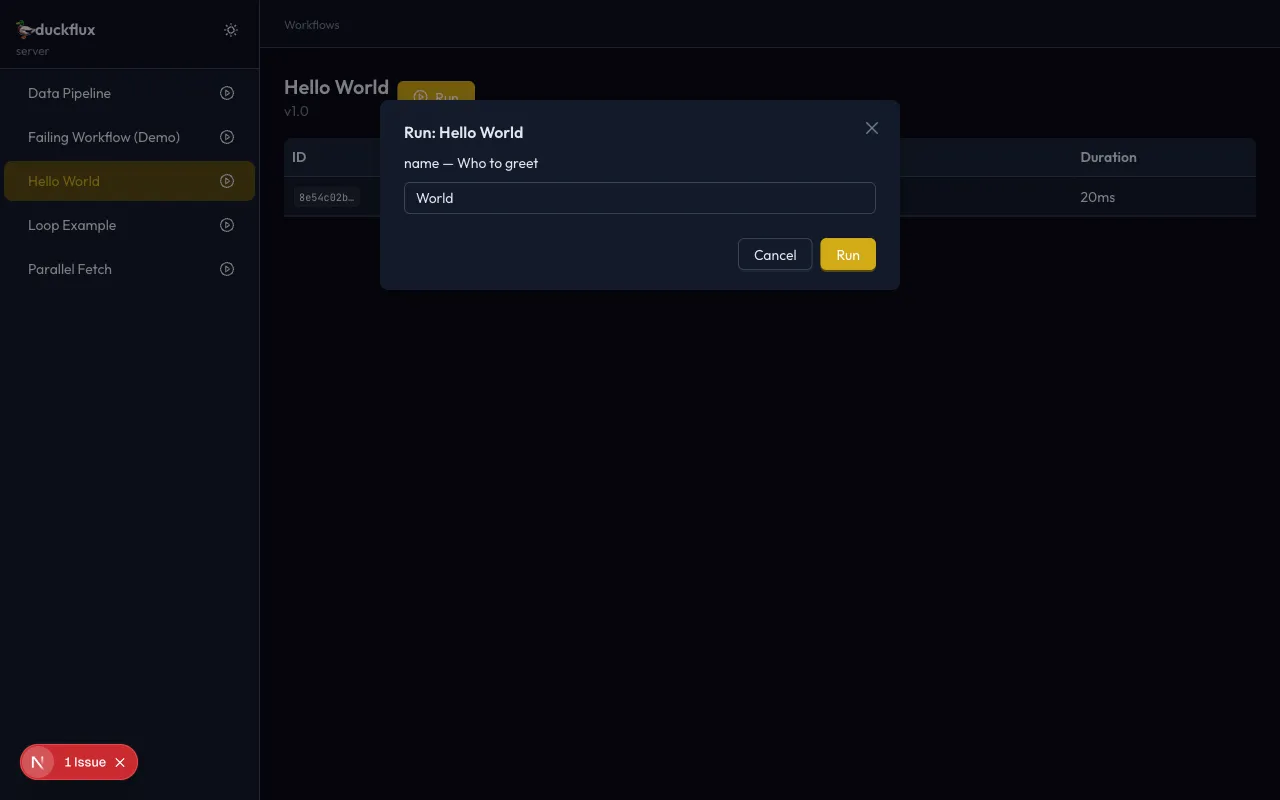Start Loop Example using its play icon
Viewport: 1280px width, 800px height.
point(227,225)
